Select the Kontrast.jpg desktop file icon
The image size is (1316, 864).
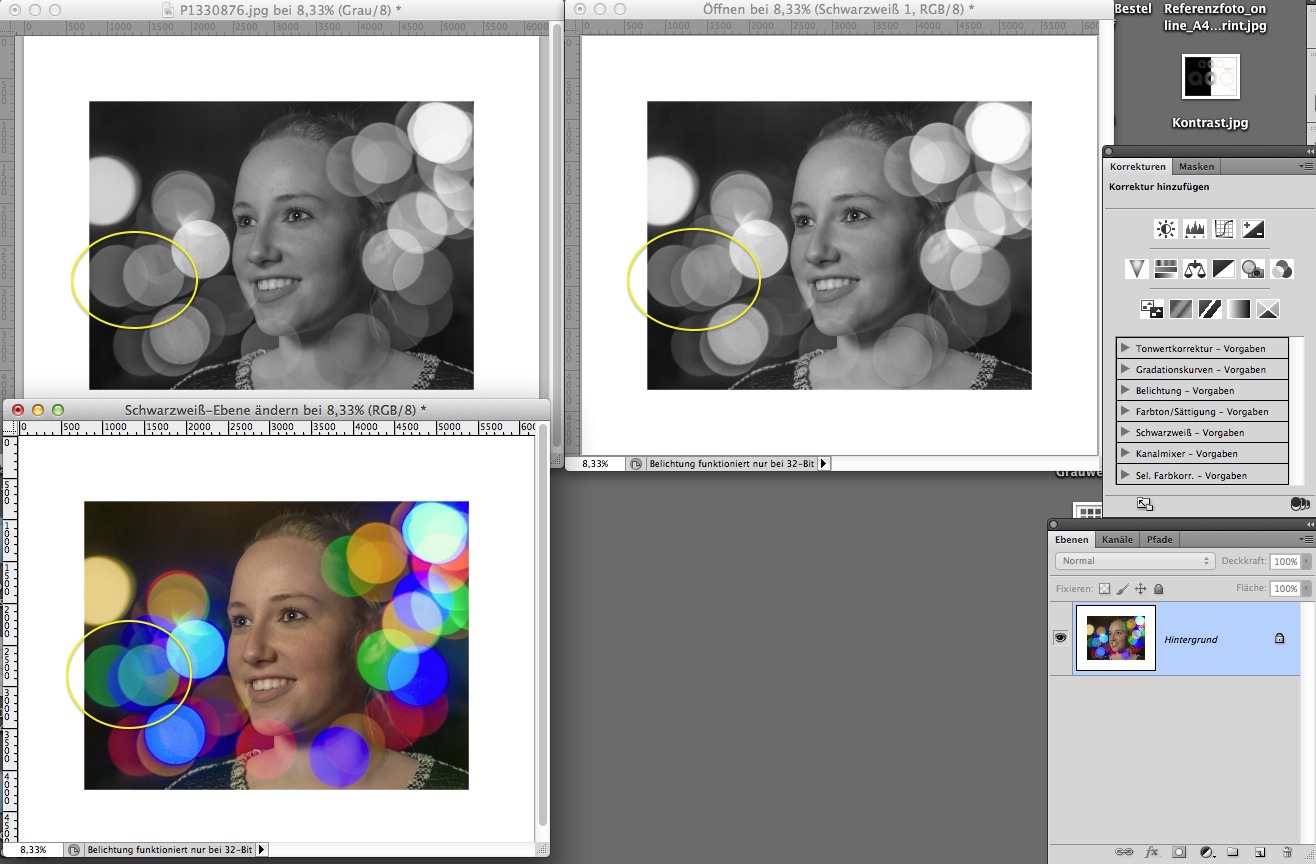1211,77
